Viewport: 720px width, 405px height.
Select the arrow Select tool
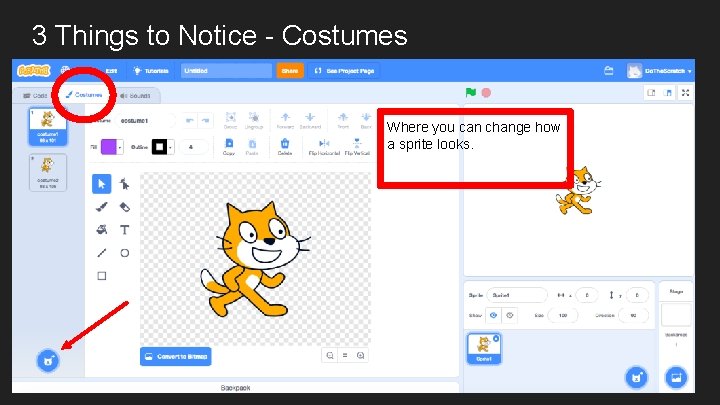click(101, 184)
